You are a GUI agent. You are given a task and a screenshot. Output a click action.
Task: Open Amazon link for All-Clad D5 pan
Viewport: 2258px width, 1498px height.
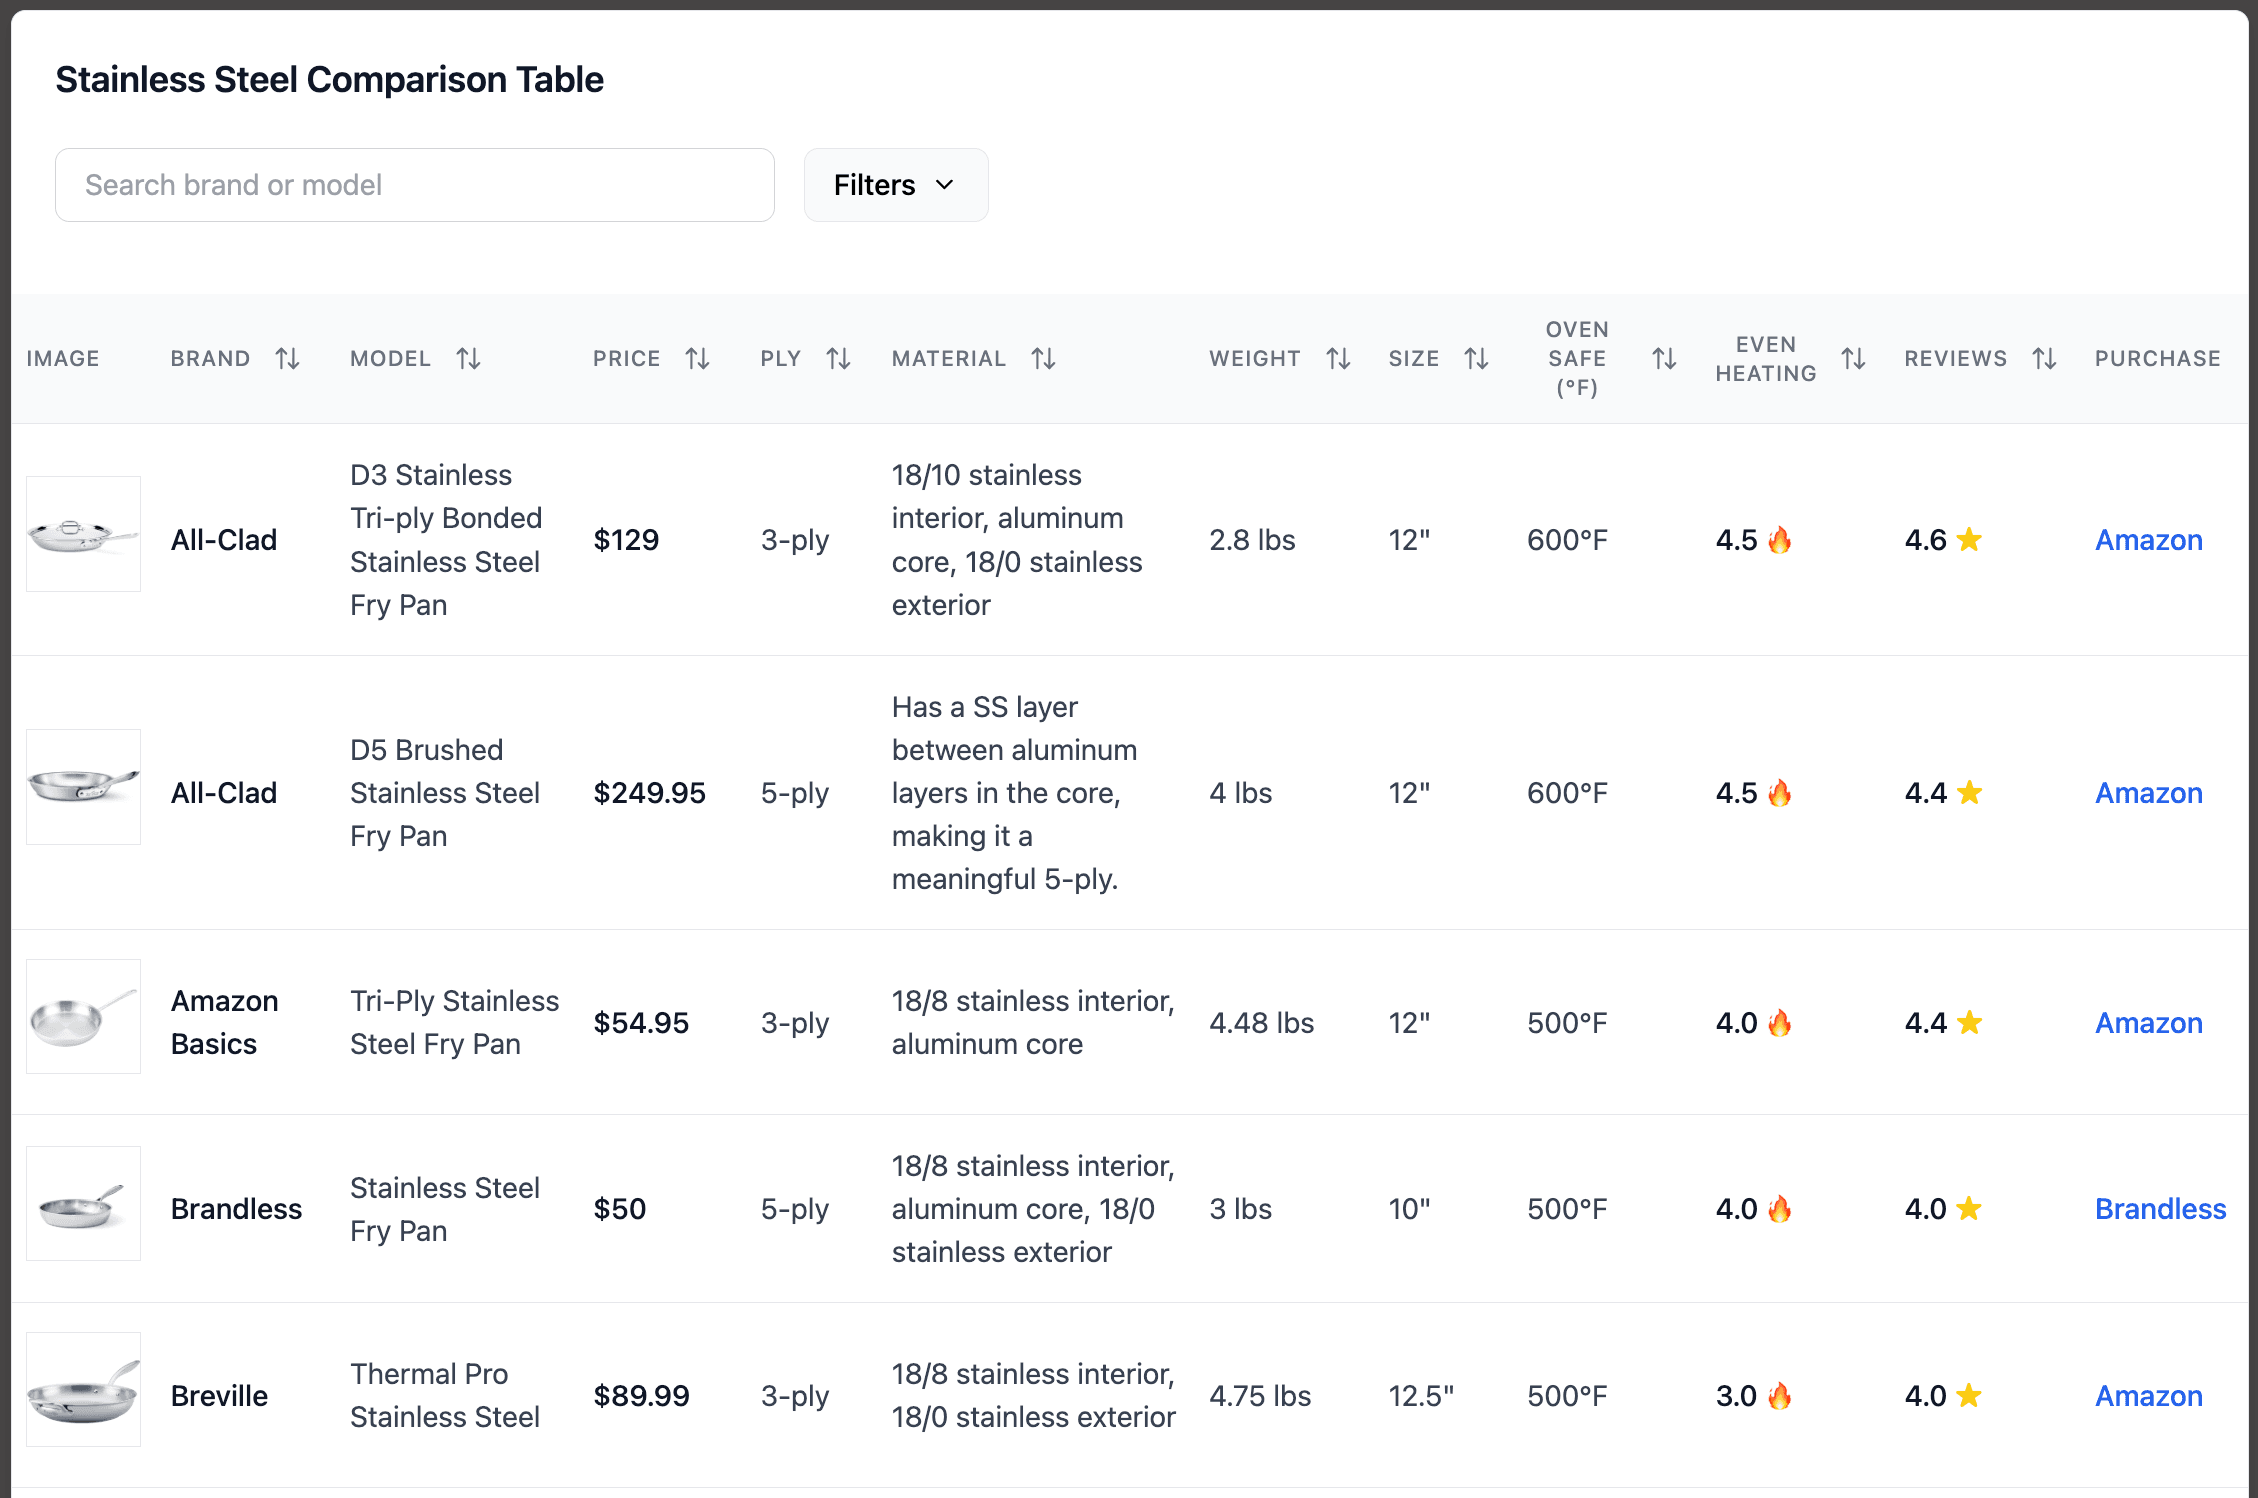(x=2149, y=793)
